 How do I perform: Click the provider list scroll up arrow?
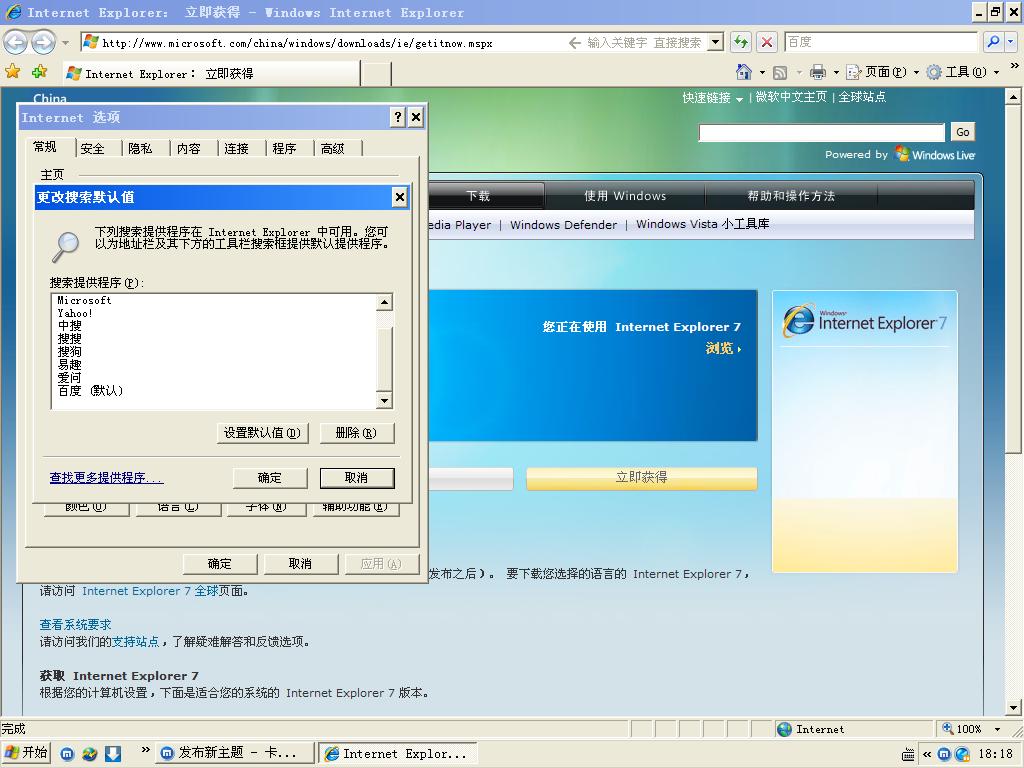[x=385, y=302]
